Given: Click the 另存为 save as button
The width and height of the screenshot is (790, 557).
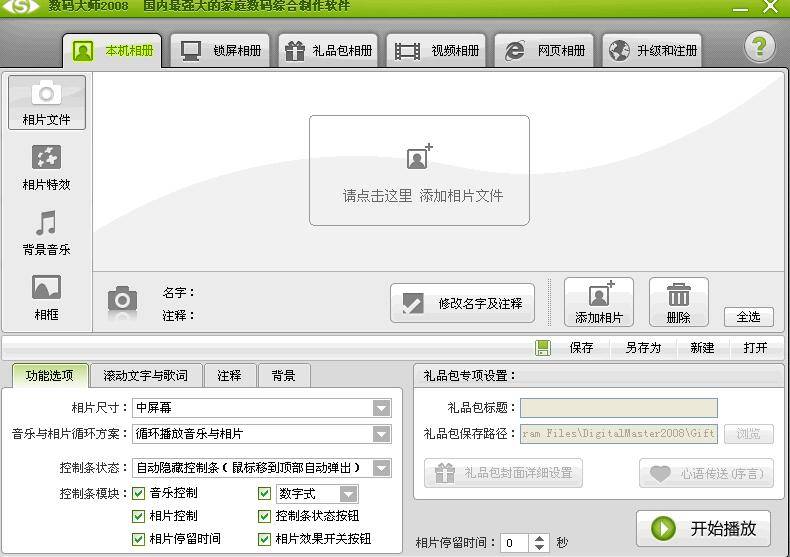Looking at the screenshot, I should click(x=643, y=348).
